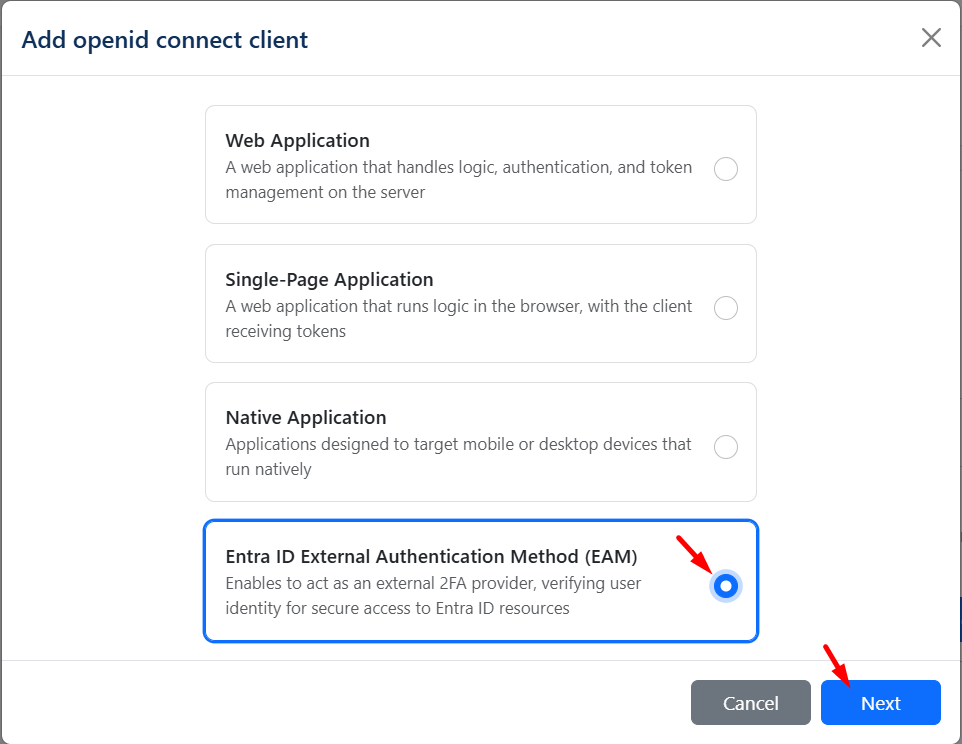Click the Single-Page Application heading
Screen dimensions: 962x744
click(x=329, y=280)
